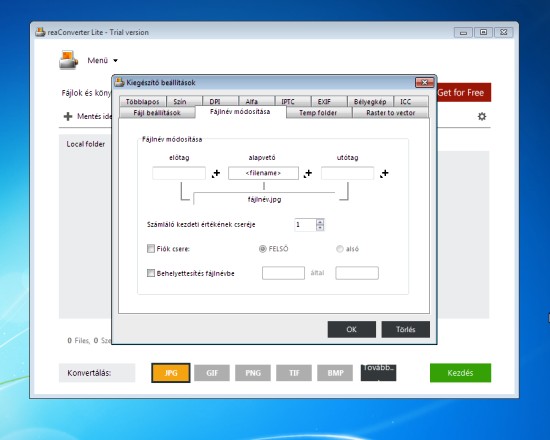Click the reaConverter logo icon beside Menü
The height and width of the screenshot is (440, 550).
click(x=68, y=60)
